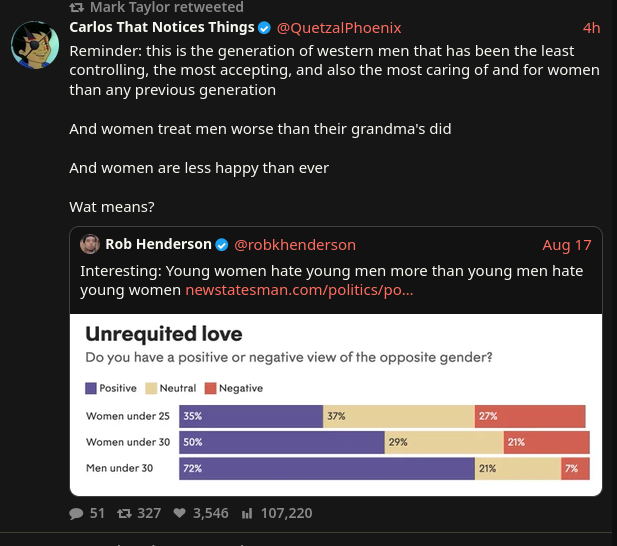Screen dimensions: 617x546
Task: Click the red Negative legend swatch
Action: (x=211, y=388)
